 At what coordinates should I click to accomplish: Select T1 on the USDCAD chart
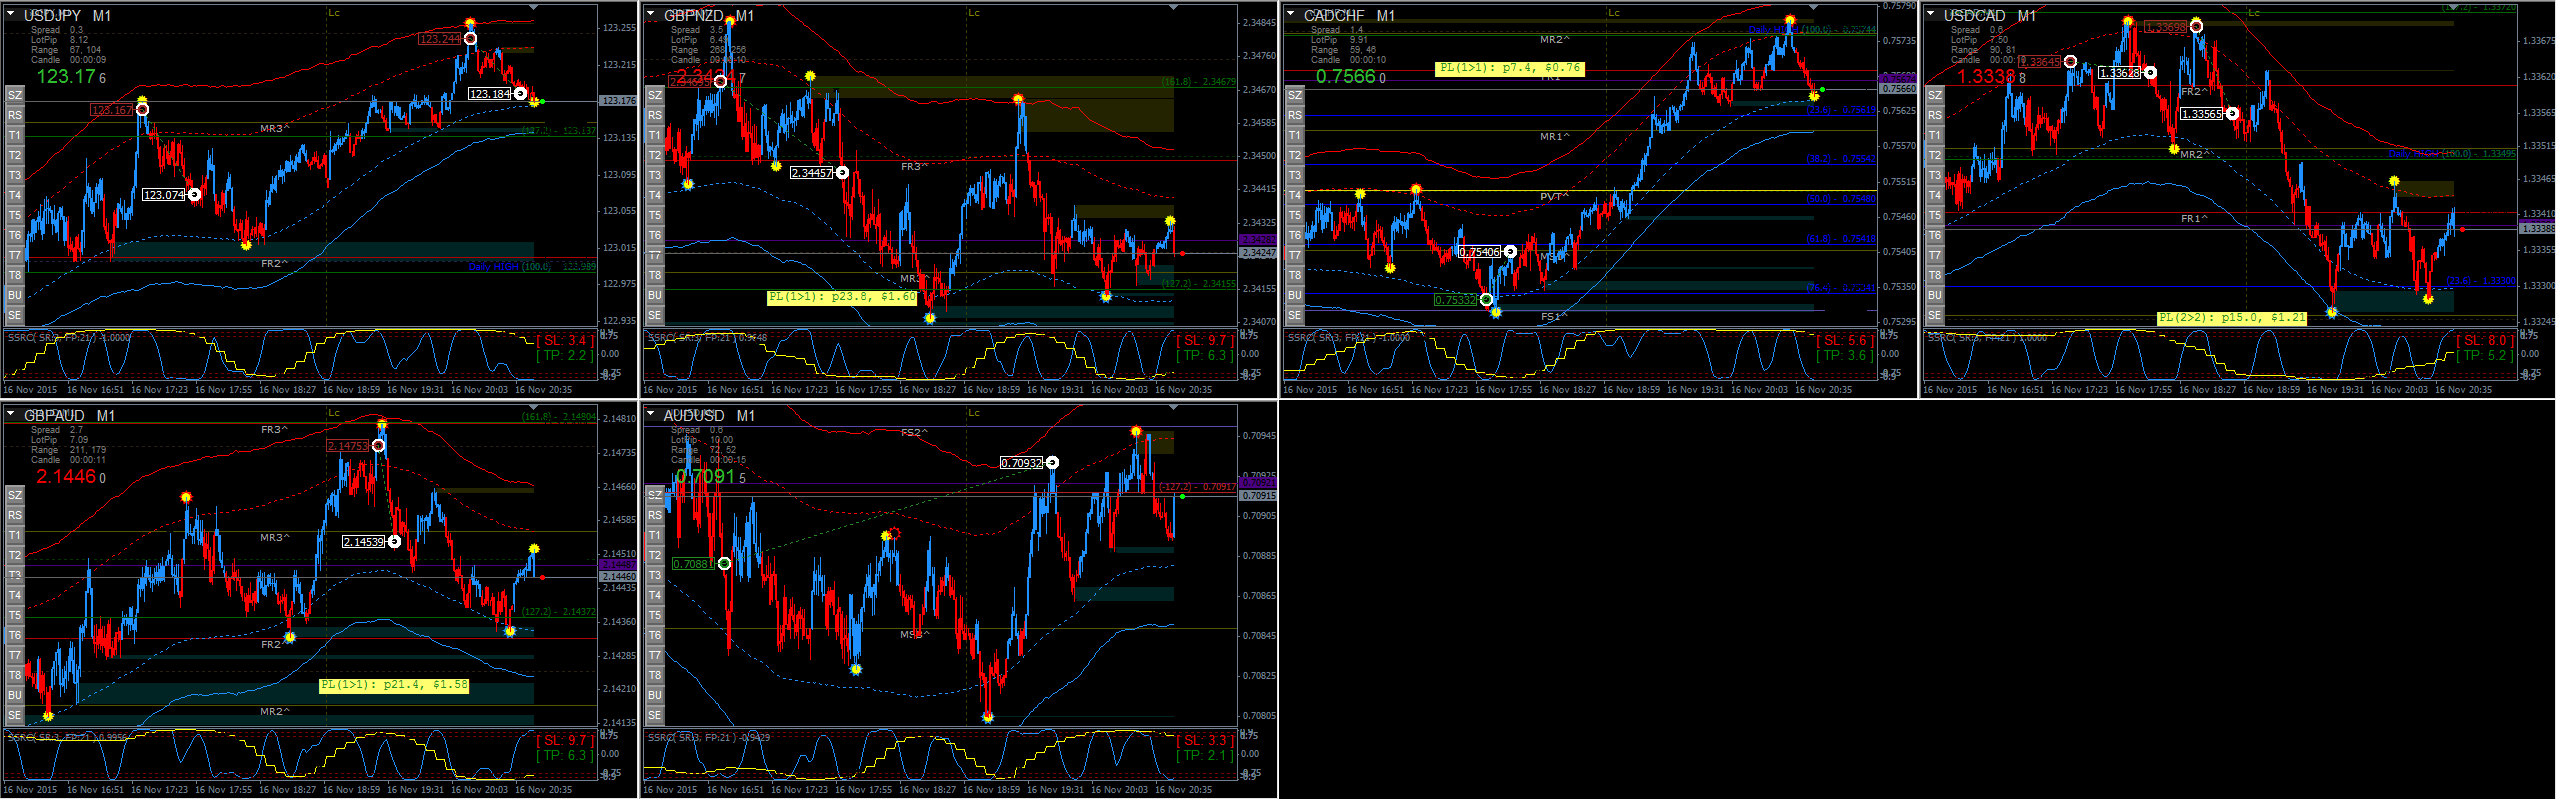point(1935,135)
